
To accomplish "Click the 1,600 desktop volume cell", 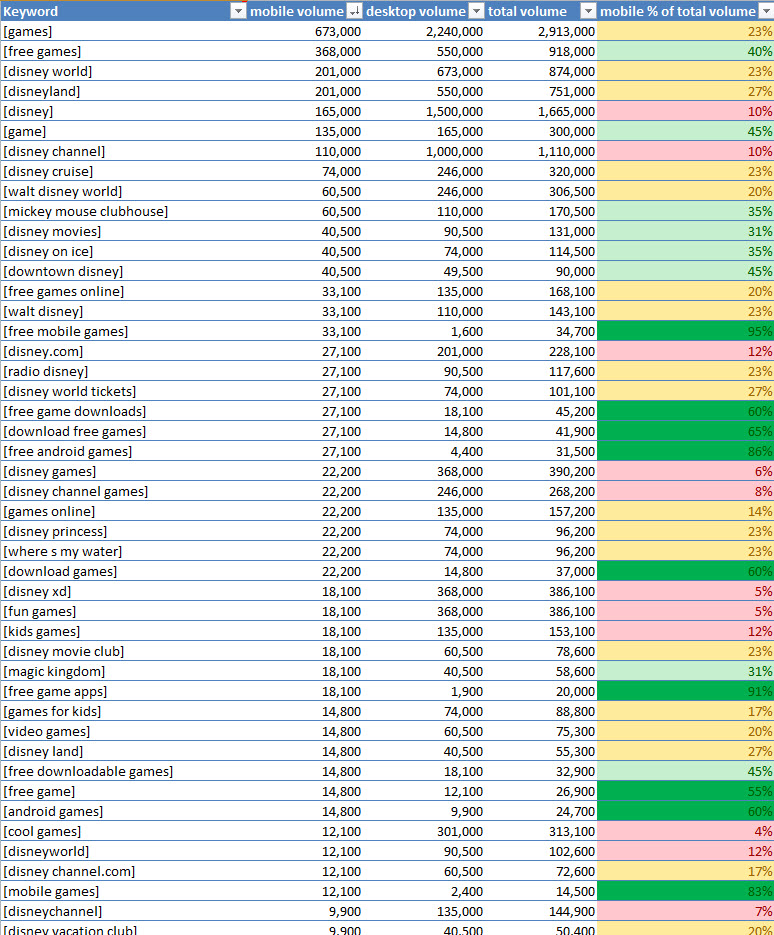I will [424, 331].
